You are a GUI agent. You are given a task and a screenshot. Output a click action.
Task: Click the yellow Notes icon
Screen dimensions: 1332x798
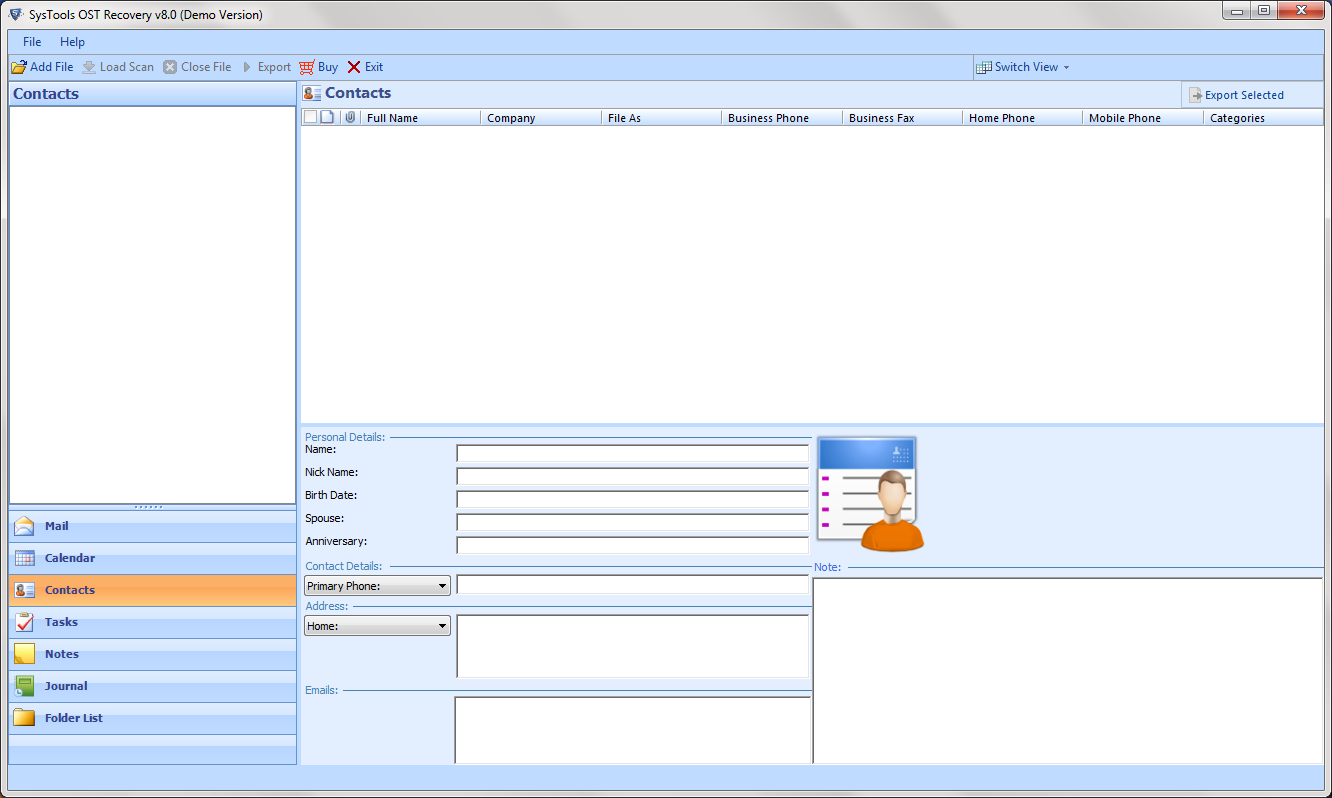click(24, 654)
